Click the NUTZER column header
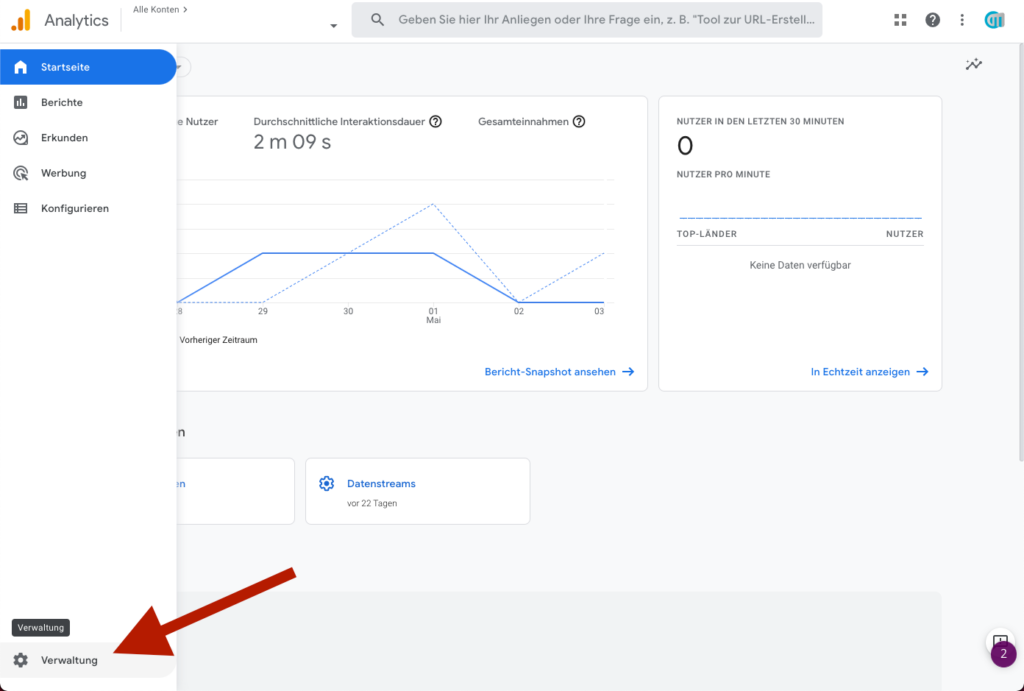This screenshot has height=691, width=1024. (904, 234)
